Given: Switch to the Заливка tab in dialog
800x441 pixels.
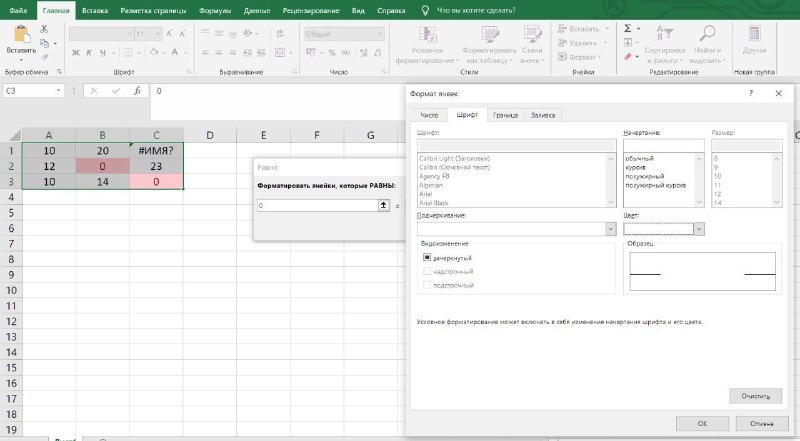Looking at the screenshot, I should click(x=543, y=115).
